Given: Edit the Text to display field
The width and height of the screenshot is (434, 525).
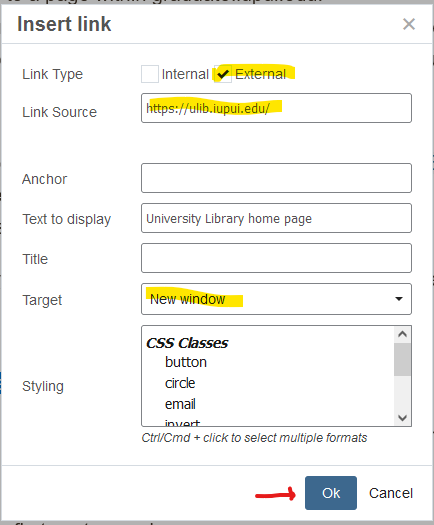Looking at the screenshot, I should pos(276,218).
